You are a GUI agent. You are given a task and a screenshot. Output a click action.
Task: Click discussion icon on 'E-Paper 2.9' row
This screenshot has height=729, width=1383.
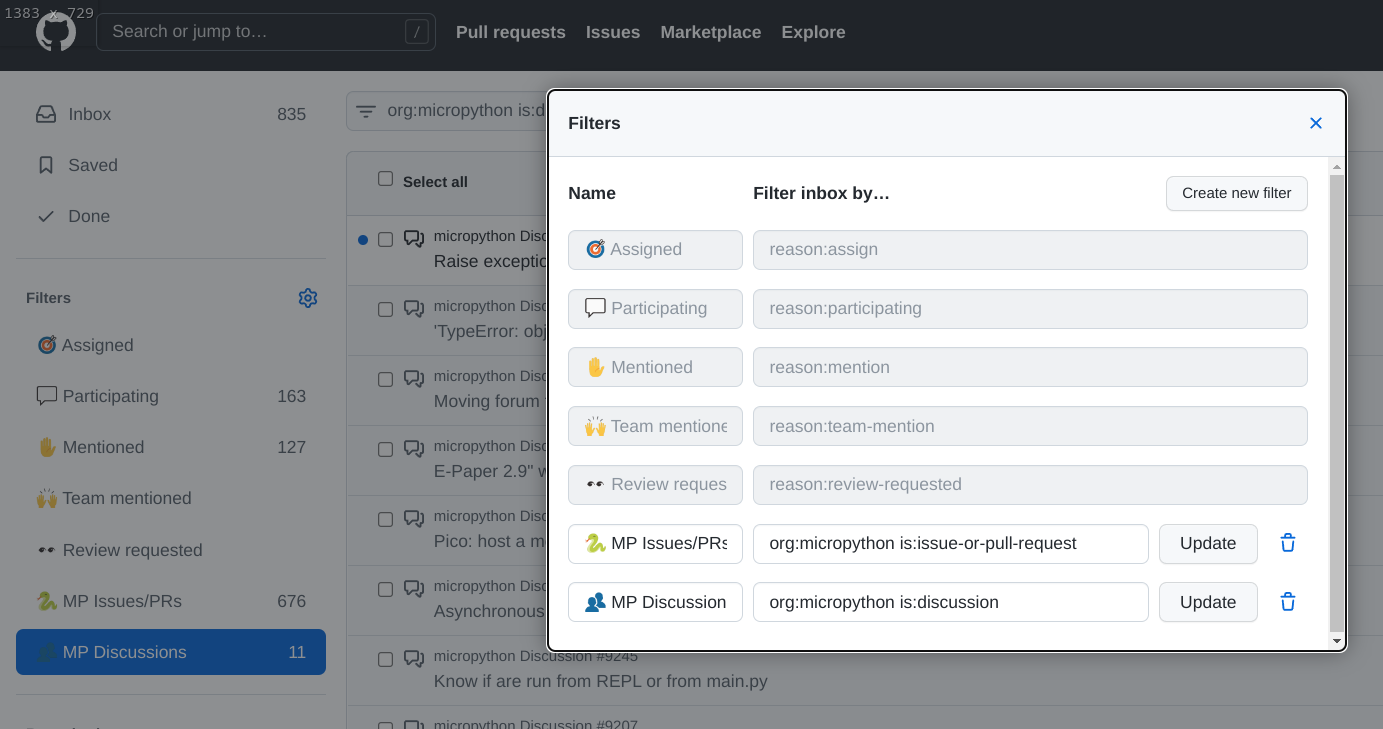click(414, 449)
